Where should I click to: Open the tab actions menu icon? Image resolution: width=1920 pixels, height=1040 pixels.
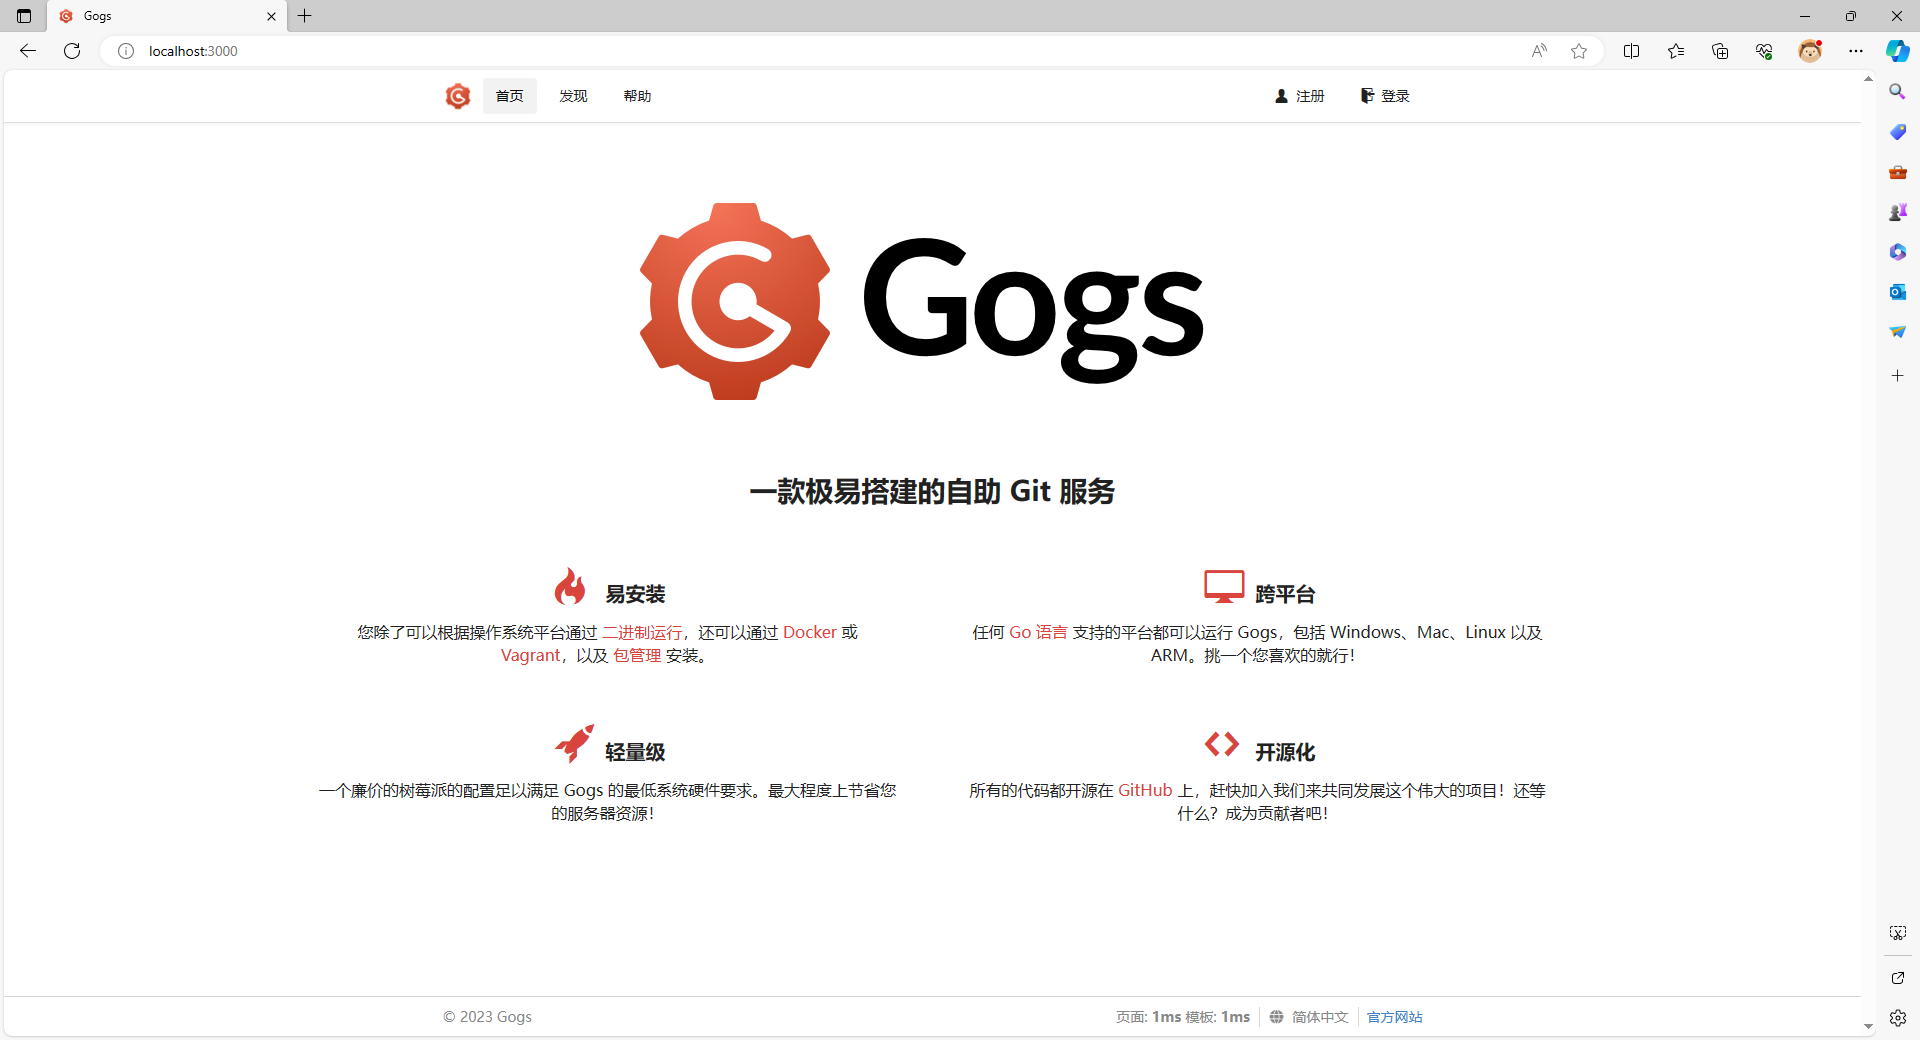tap(24, 16)
